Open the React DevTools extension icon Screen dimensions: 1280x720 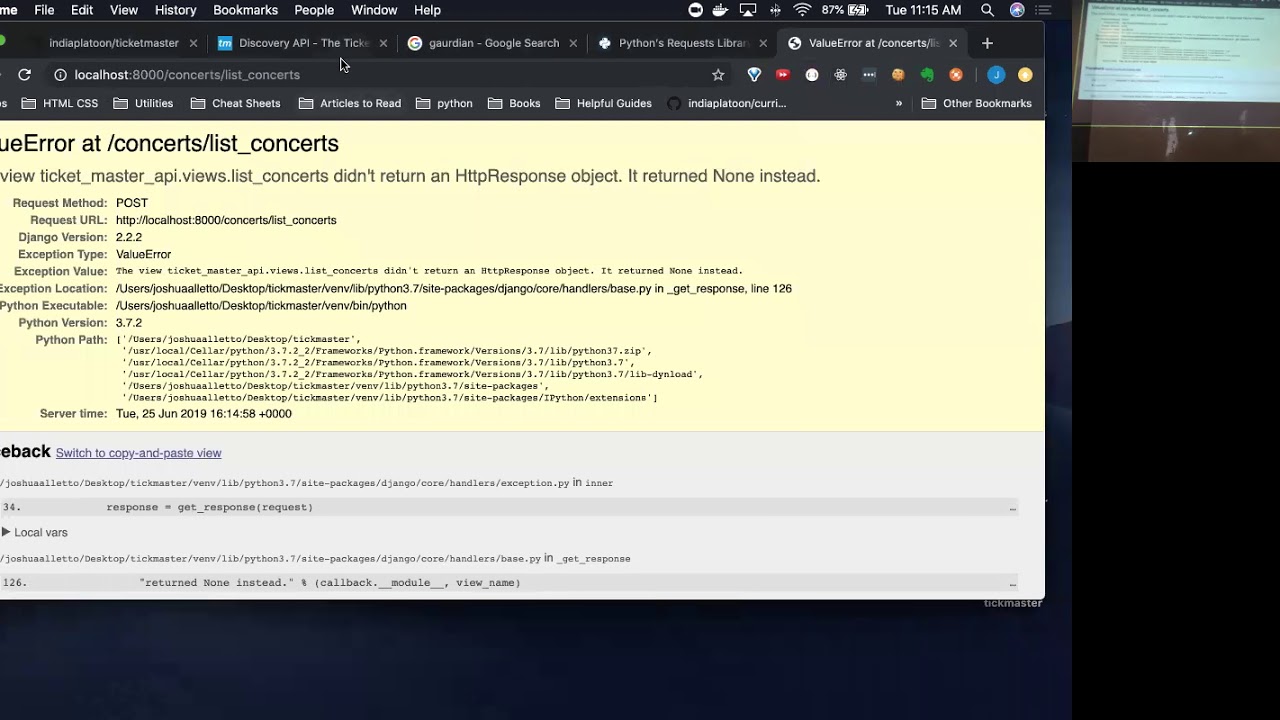840,75
